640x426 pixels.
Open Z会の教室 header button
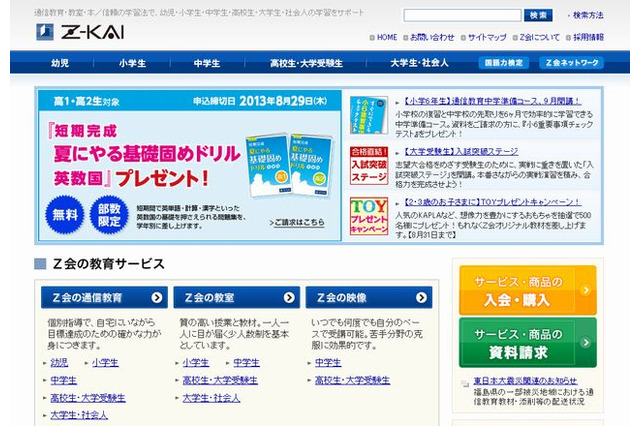click(x=236, y=297)
